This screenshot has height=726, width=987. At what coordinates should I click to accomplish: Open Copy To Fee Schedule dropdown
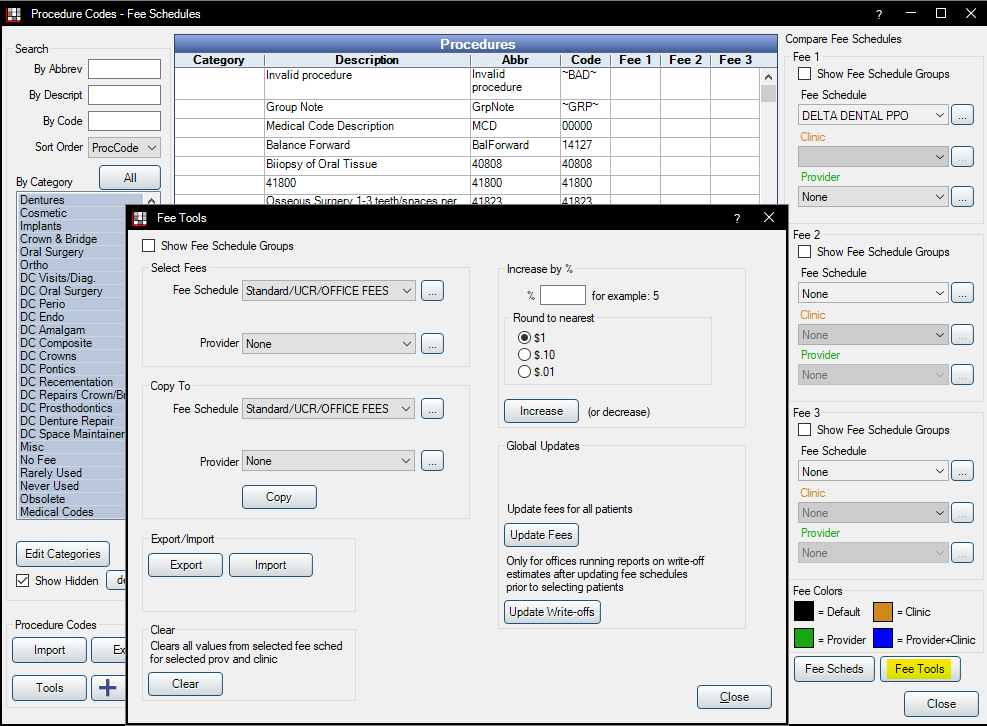[329, 409]
